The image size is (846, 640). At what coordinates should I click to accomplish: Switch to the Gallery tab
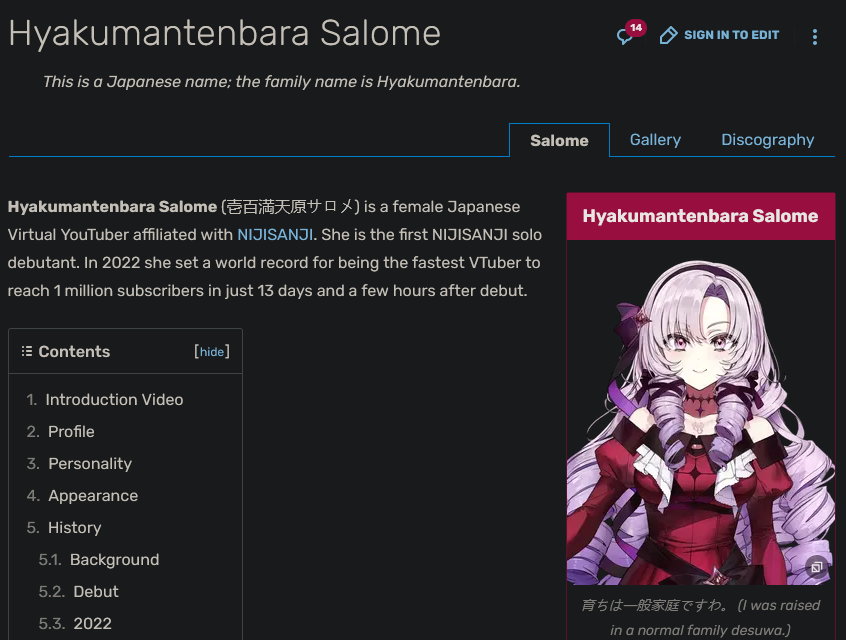[x=655, y=140]
